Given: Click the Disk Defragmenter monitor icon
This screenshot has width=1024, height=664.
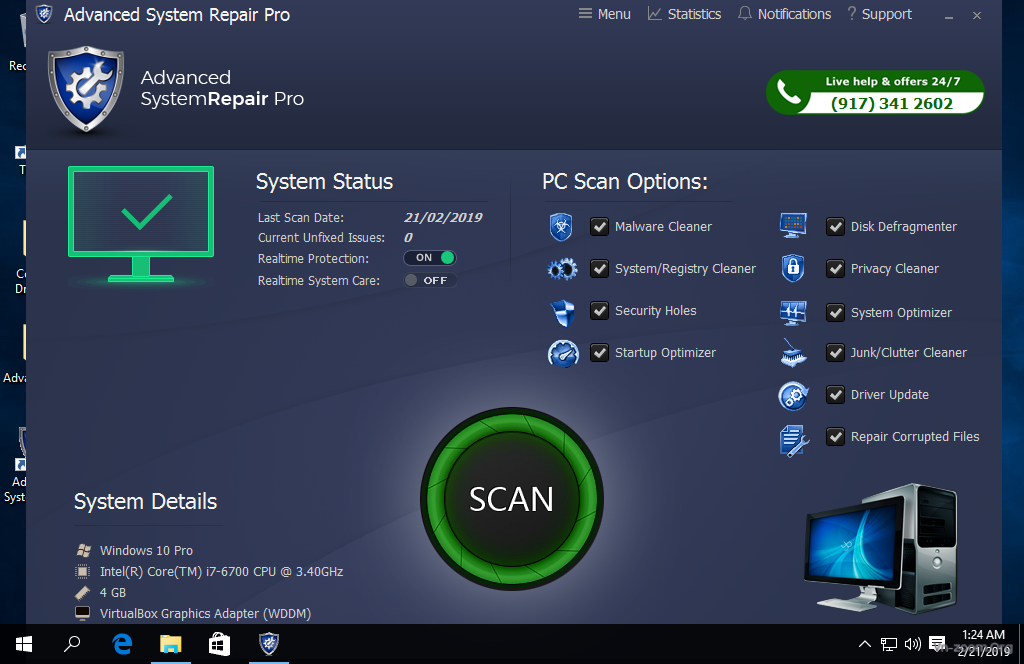Looking at the screenshot, I should click(x=793, y=226).
